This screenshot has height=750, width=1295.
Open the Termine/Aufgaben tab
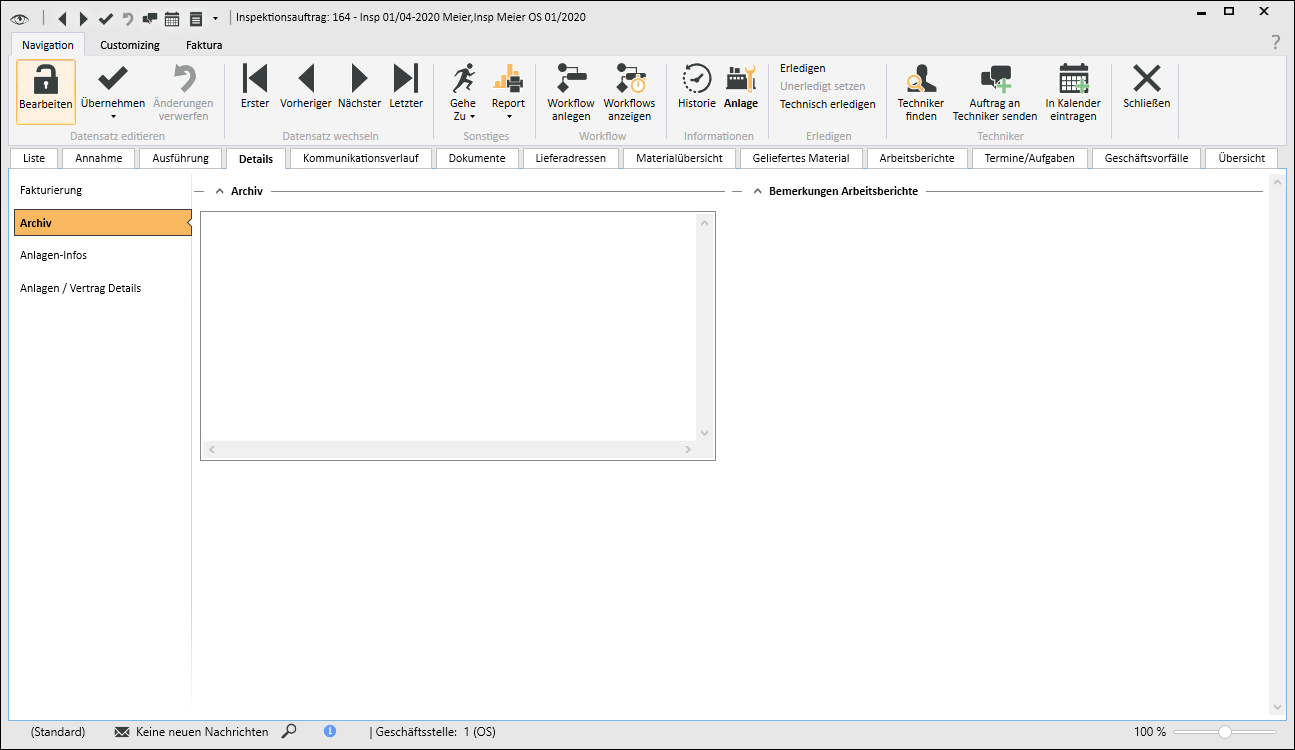(1030, 158)
